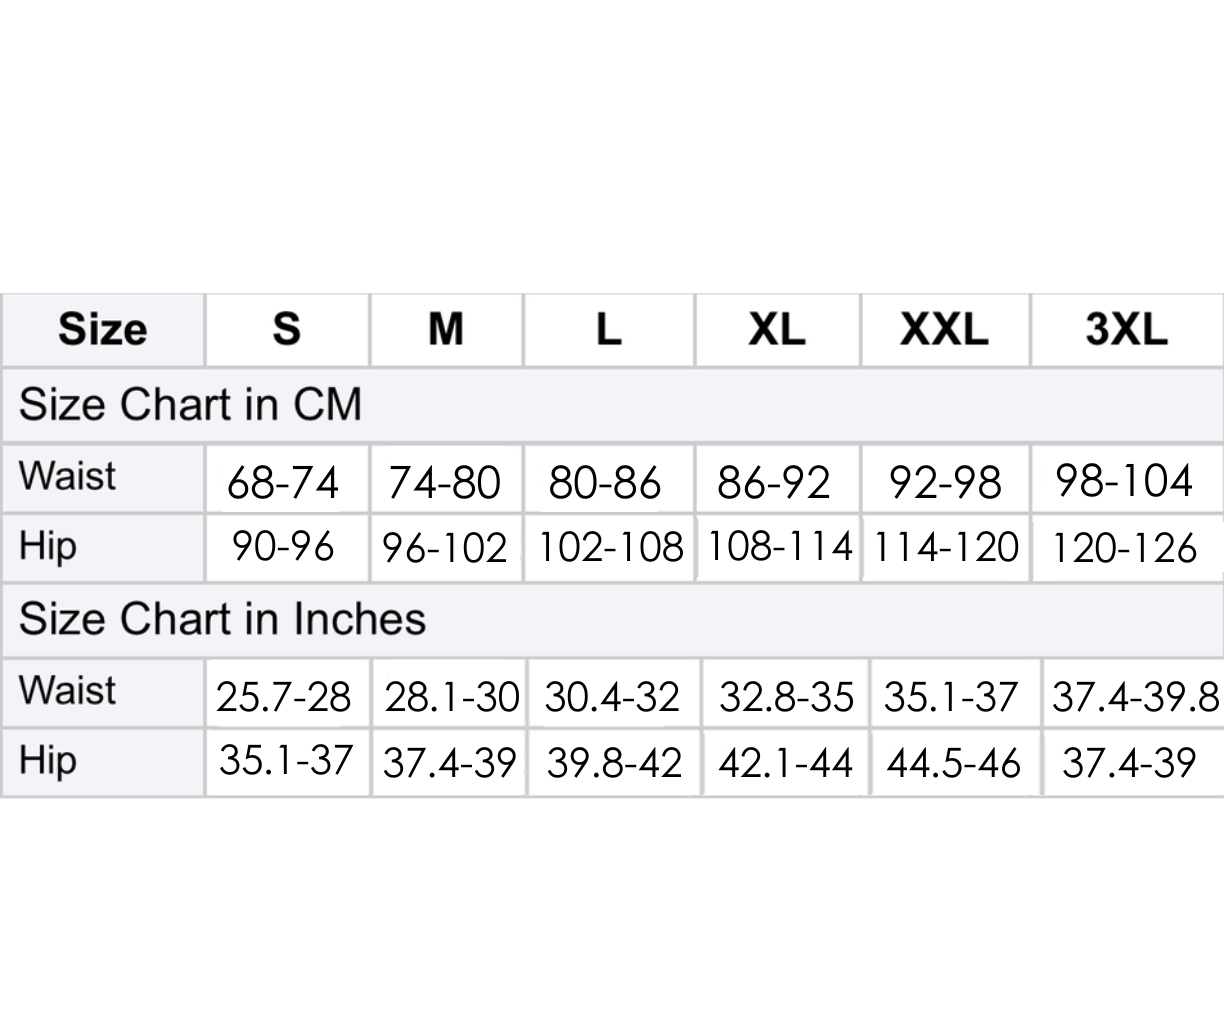Select the S column header

286,329
